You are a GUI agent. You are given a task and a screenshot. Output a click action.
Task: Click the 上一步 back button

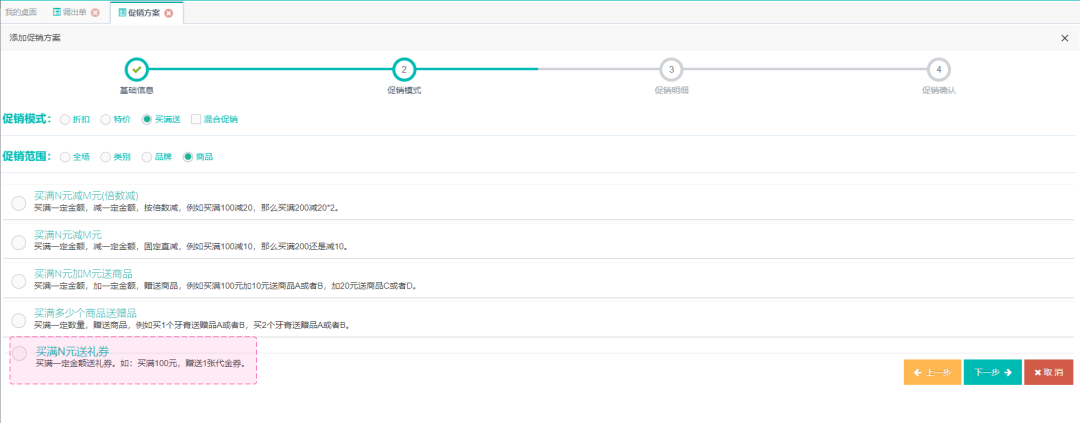tap(931, 372)
